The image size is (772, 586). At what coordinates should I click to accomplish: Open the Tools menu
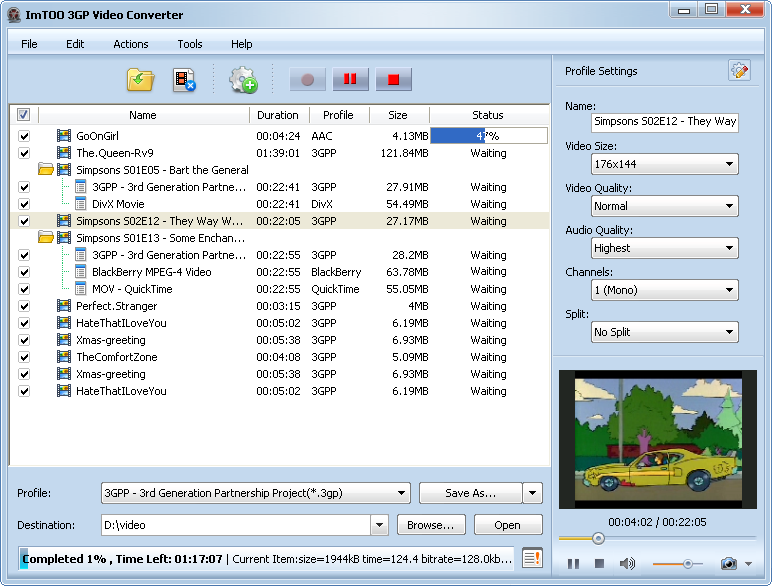[x=190, y=44]
